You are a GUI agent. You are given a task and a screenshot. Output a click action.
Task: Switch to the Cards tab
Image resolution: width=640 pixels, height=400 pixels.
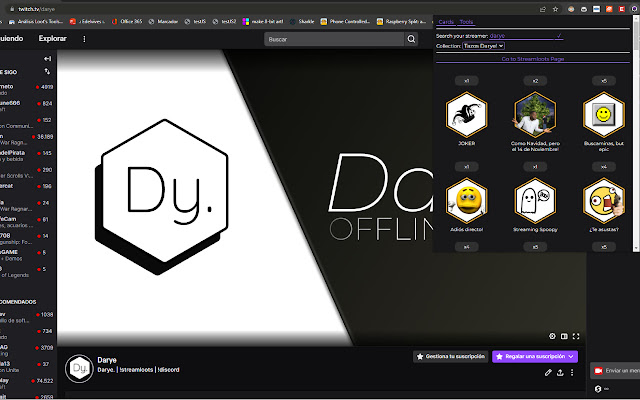(x=446, y=22)
